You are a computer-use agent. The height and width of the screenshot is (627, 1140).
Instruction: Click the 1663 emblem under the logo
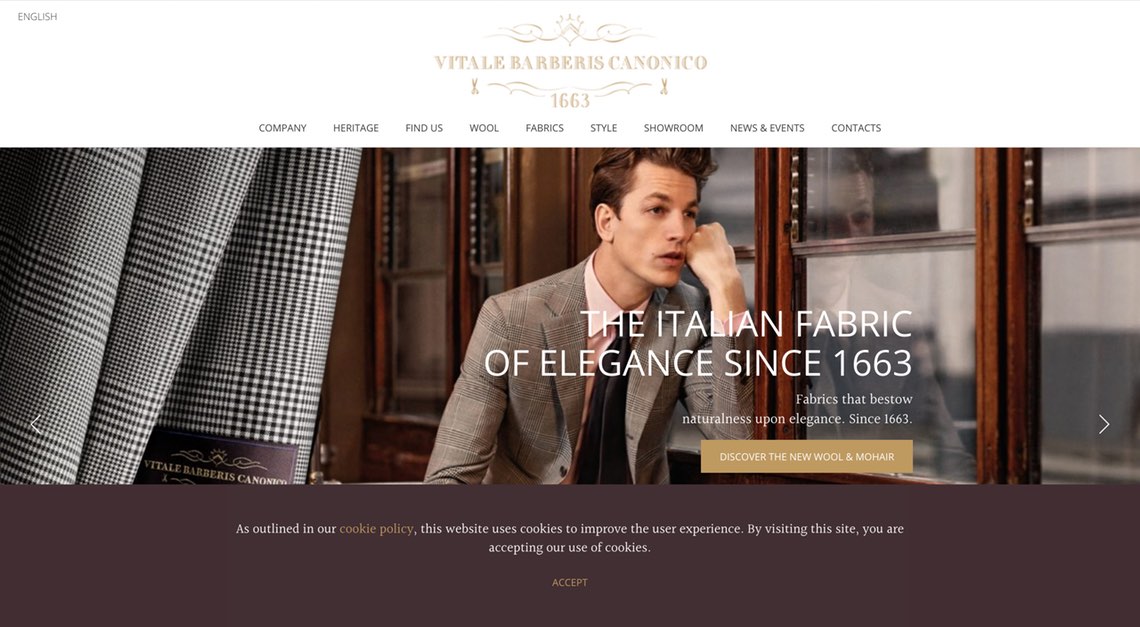(x=570, y=100)
